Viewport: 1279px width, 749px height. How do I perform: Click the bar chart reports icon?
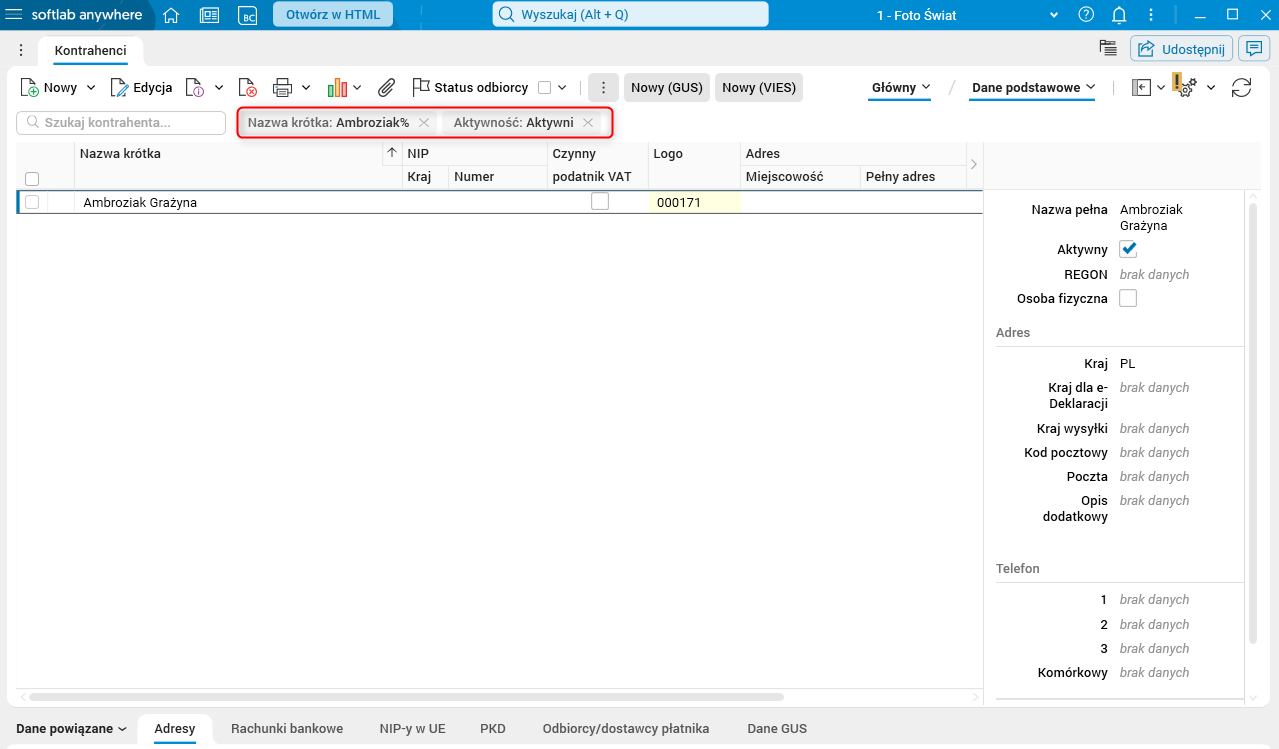(x=337, y=88)
